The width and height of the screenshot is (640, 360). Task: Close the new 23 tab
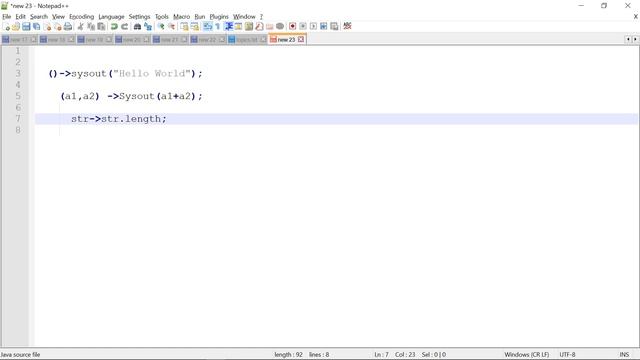pyautogui.click(x=301, y=40)
